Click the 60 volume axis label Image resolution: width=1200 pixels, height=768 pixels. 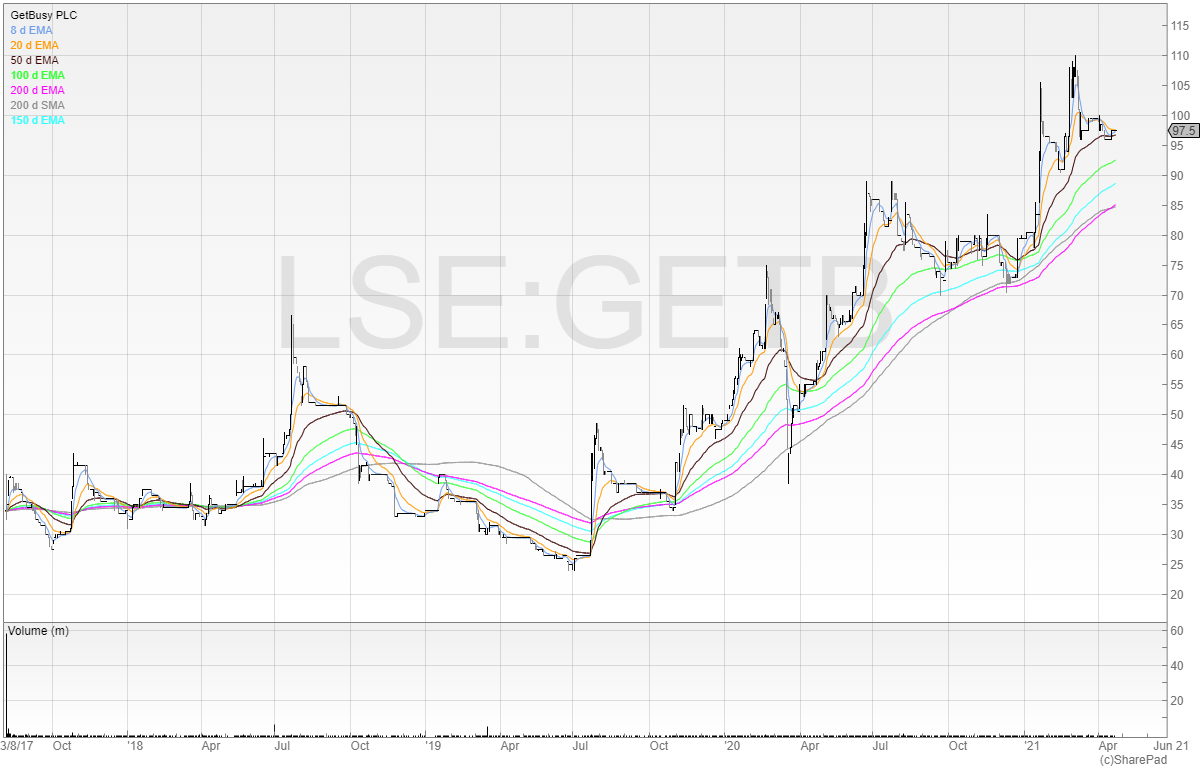coord(1175,630)
